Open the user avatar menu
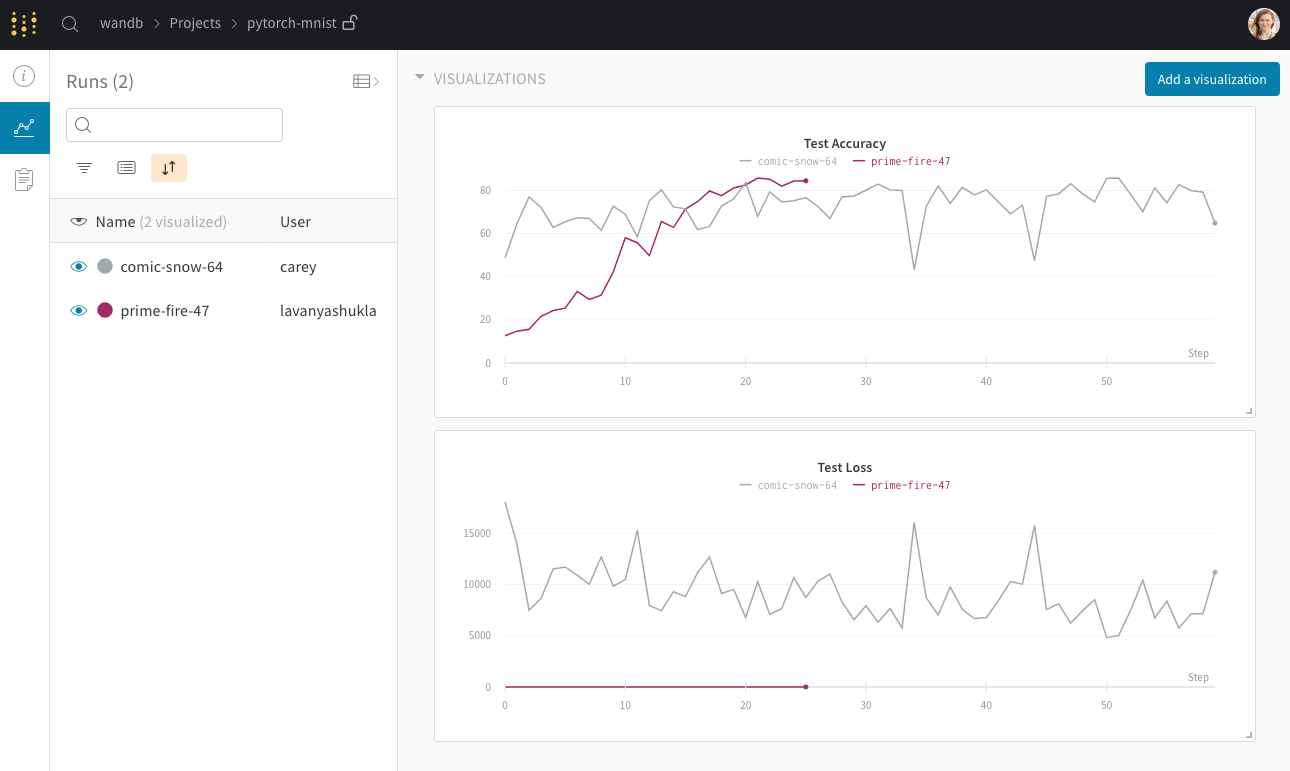Image resolution: width=1290 pixels, height=771 pixels. pyautogui.click(x=1264, y=24)
